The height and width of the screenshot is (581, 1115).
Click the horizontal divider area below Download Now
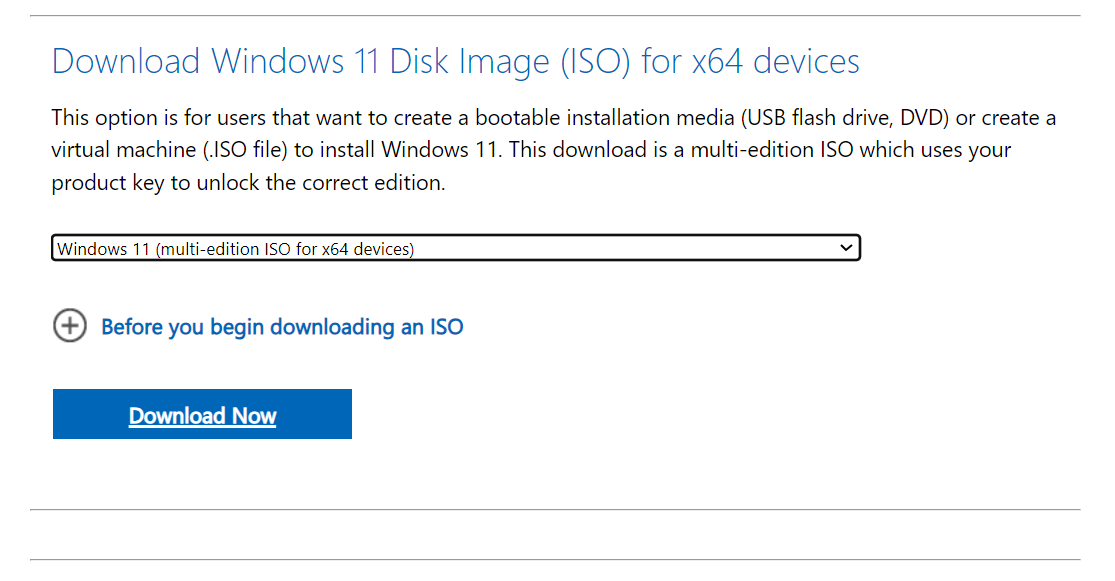pos(557,505)
